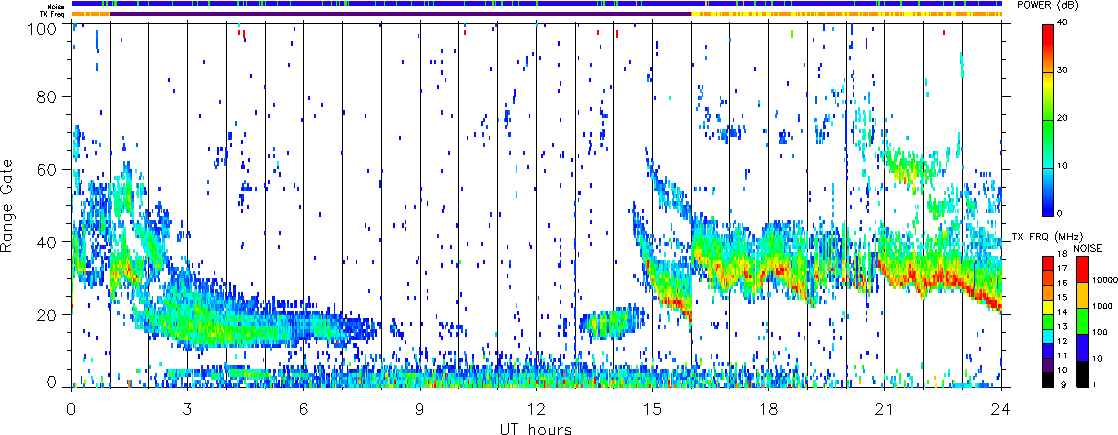This screenshot has width=1118, height=435.
Task: Click x-axis tick label "6" UT hours
Action: tap(303, 409)
